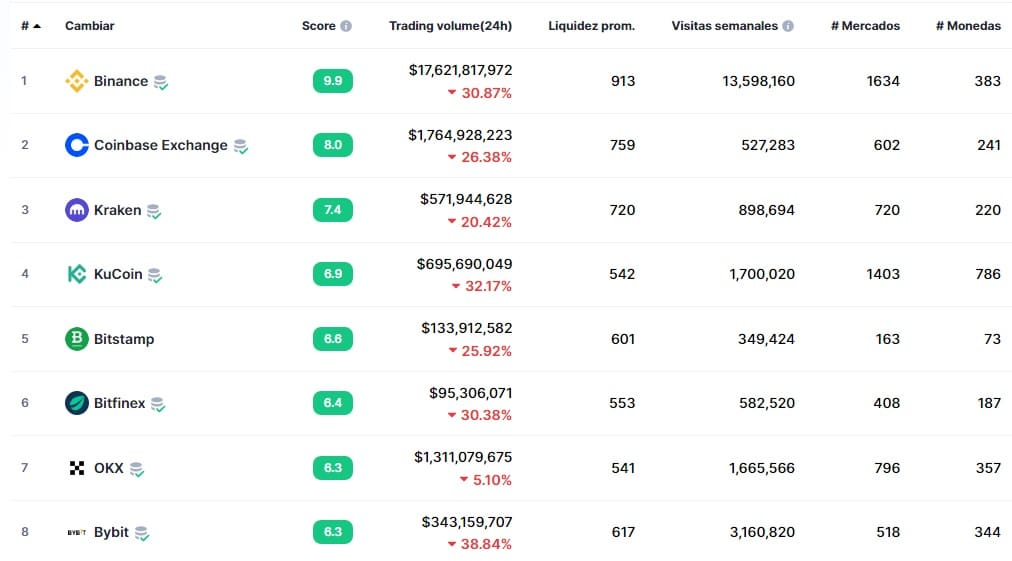Click coins count 786 for KuCoin
The height and width of the screenshot is (561, 1012).
(x=988, y=274)
